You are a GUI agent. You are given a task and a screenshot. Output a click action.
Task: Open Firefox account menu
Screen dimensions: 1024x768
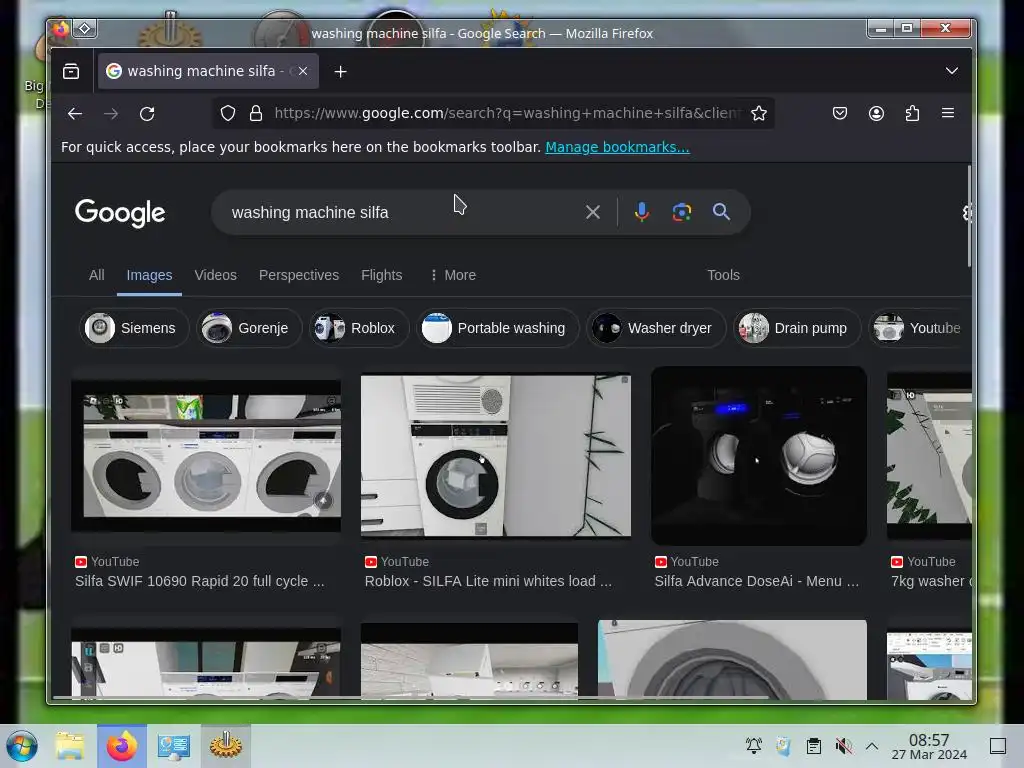coord(876,114)
